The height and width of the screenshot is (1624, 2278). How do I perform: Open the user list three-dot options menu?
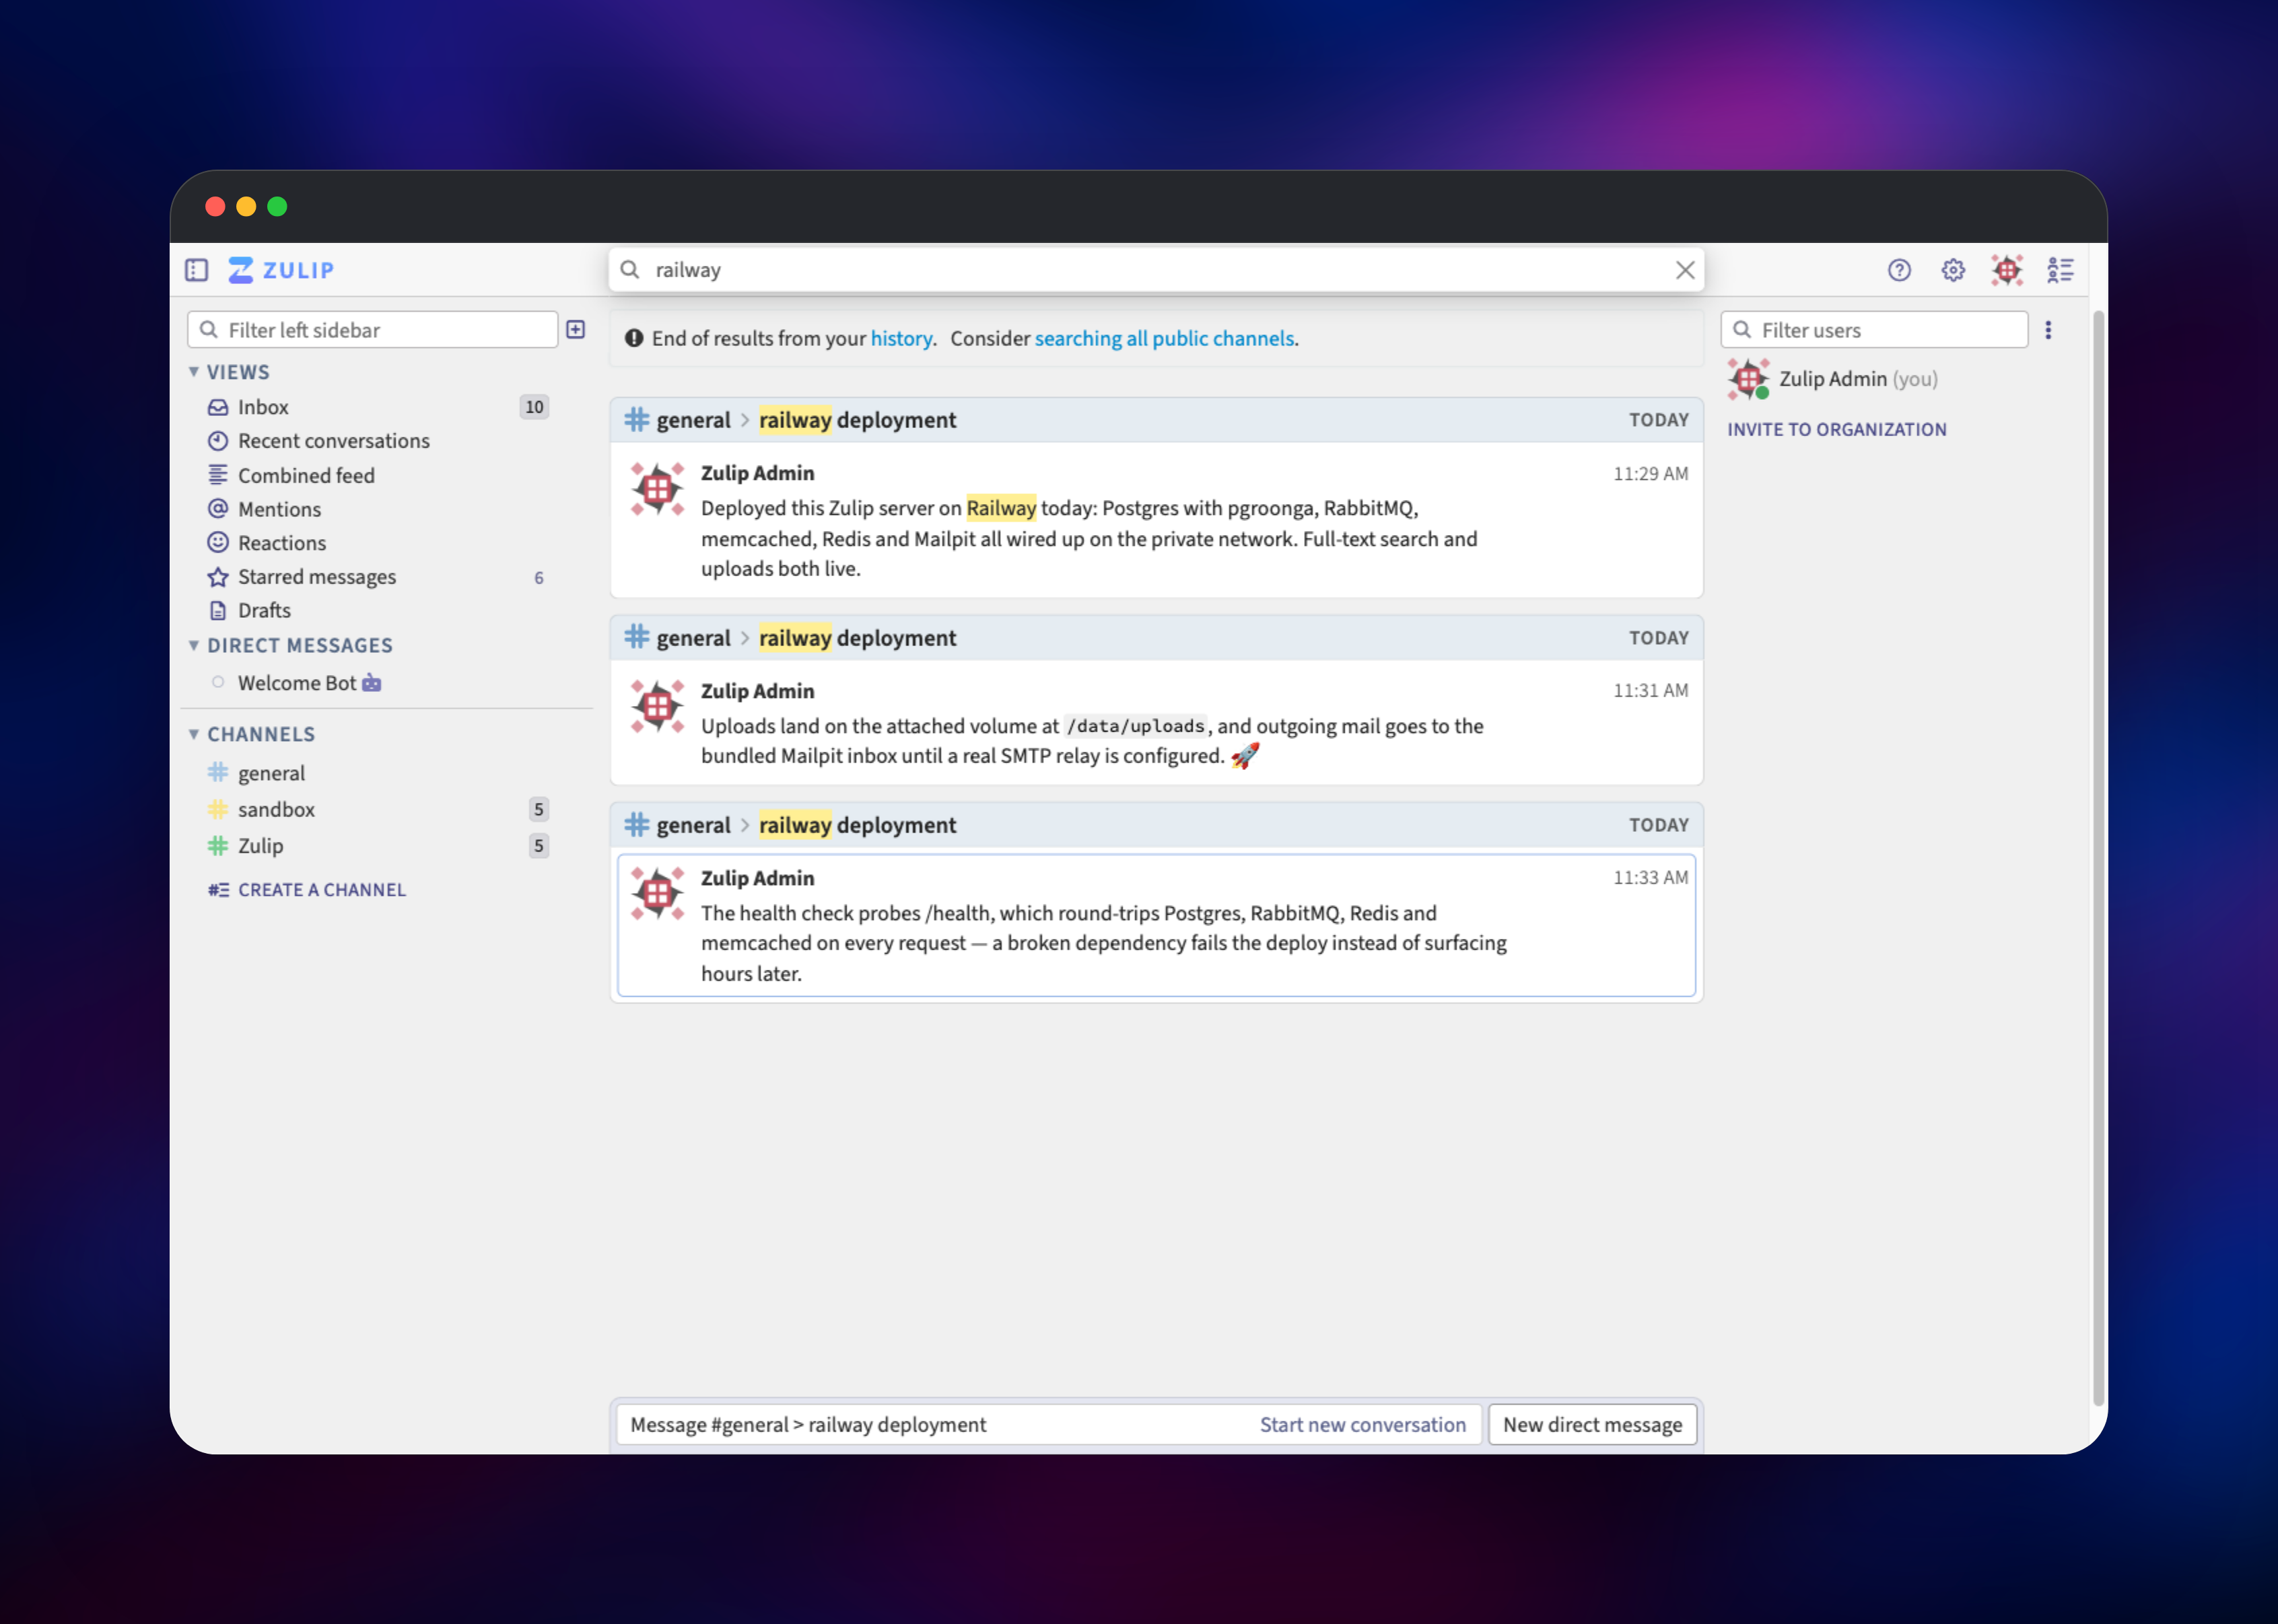[2048, 330]
